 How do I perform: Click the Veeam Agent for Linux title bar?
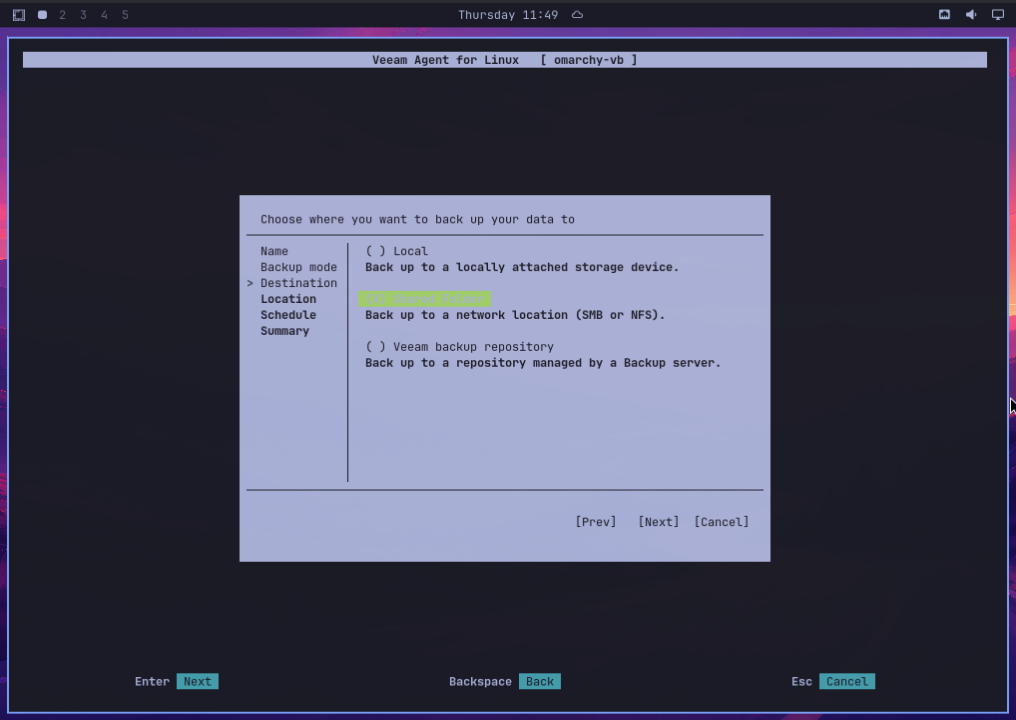click(x=505, y=60)
